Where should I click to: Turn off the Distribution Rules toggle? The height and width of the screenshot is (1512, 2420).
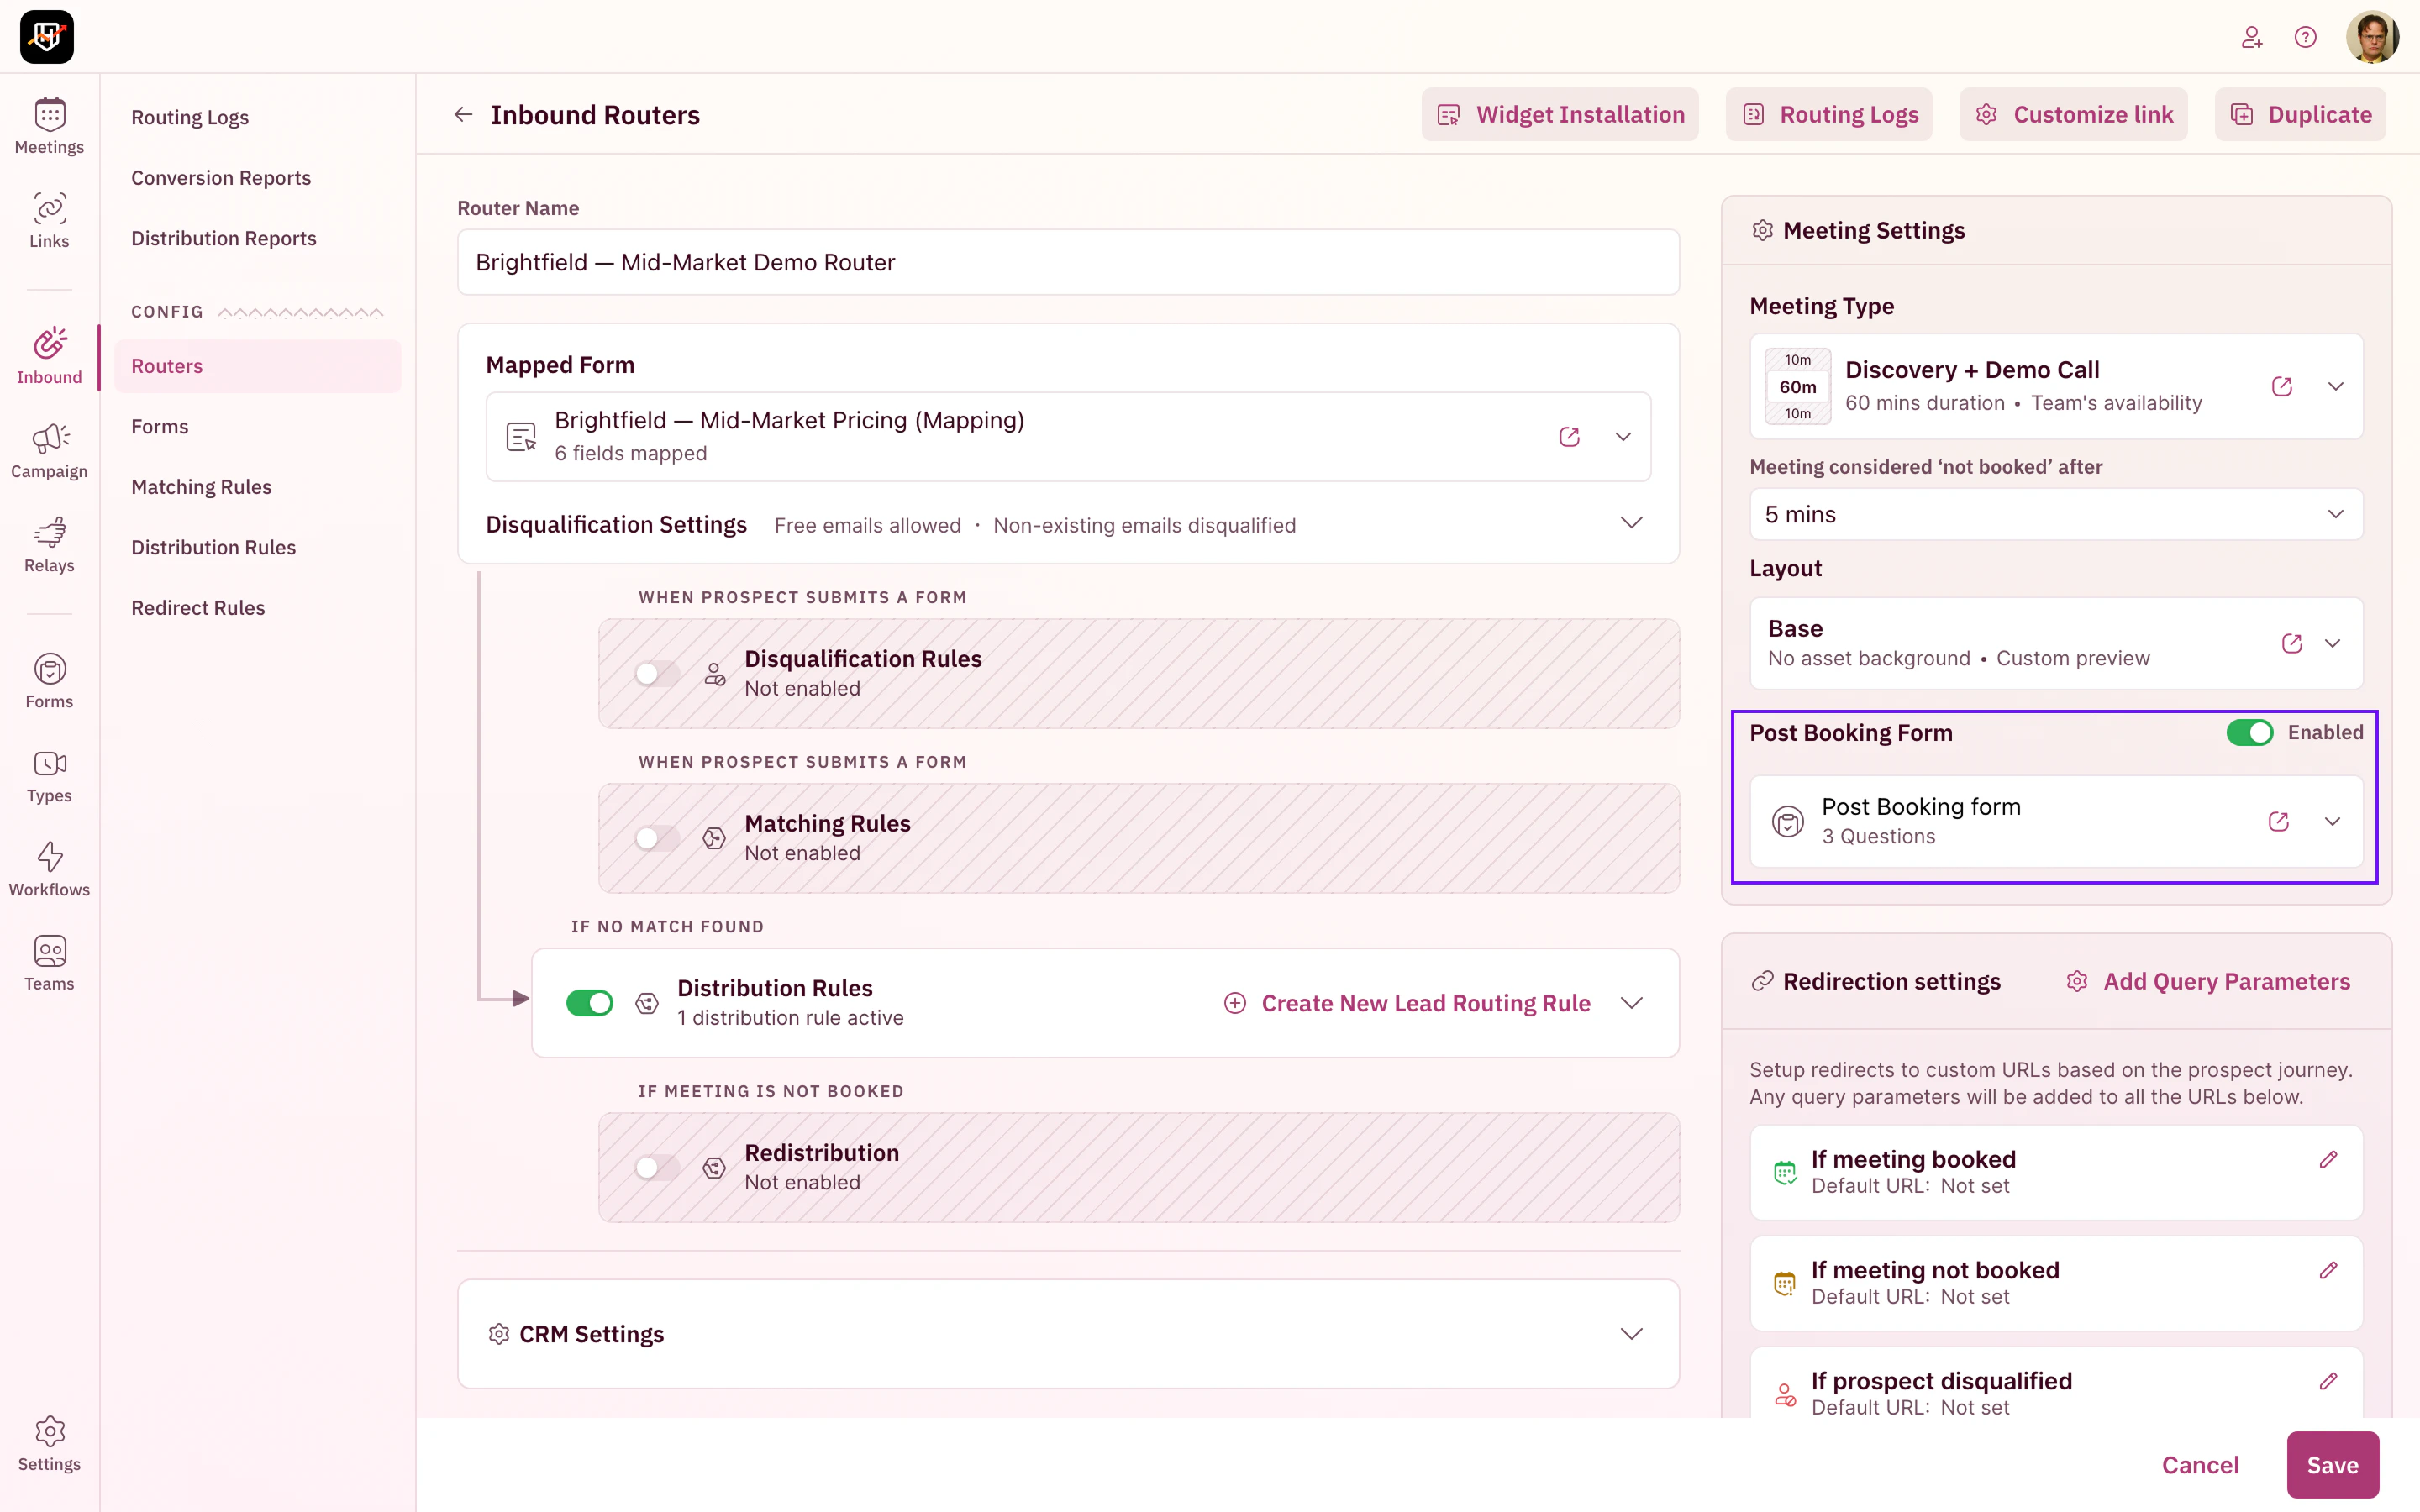(590, 1003)
